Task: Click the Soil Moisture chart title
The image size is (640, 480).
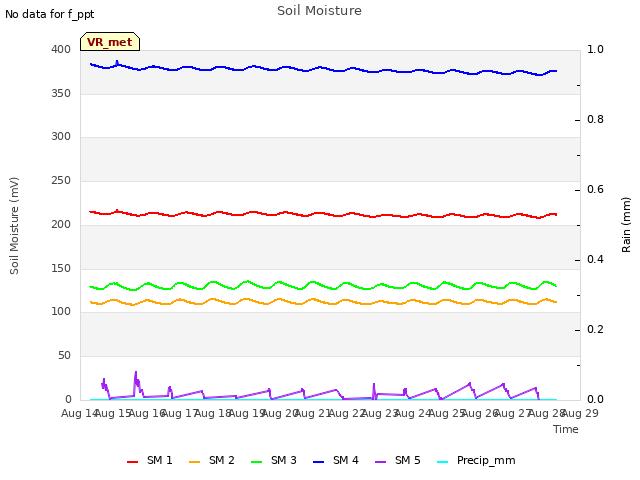Action: 320,11
